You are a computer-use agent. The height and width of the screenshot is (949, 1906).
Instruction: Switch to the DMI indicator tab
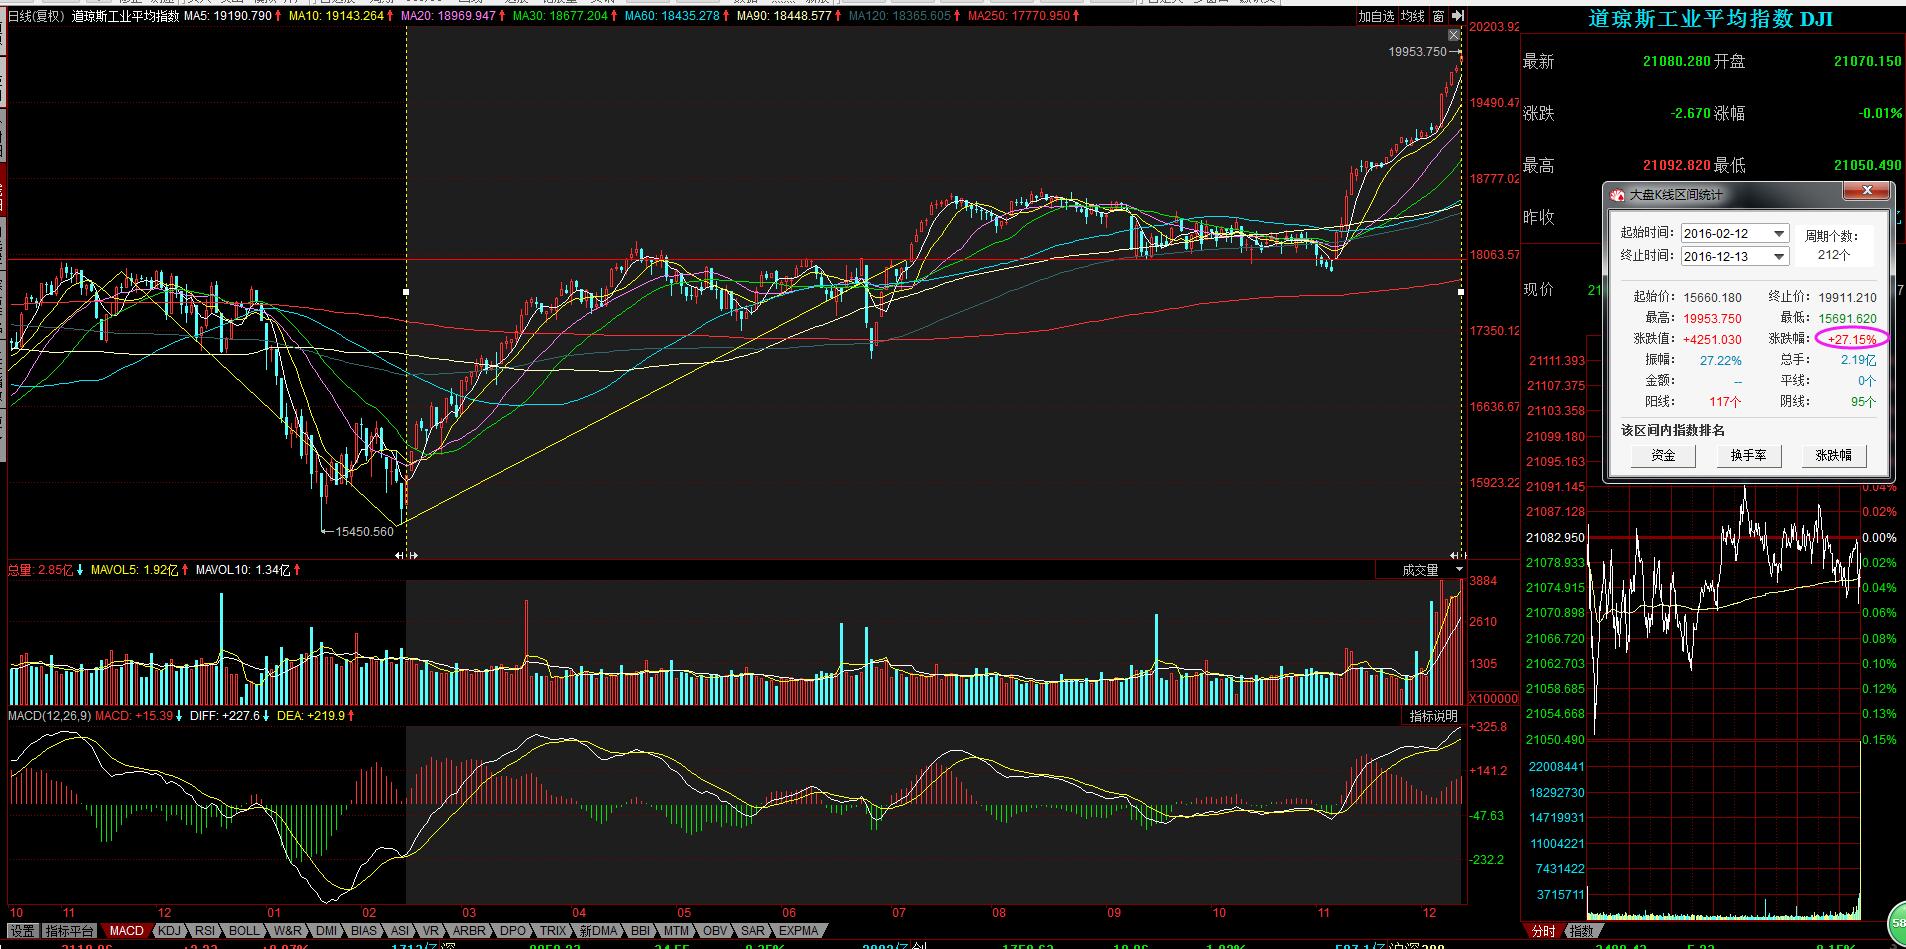pyautogui.click(x=326, y=931)
